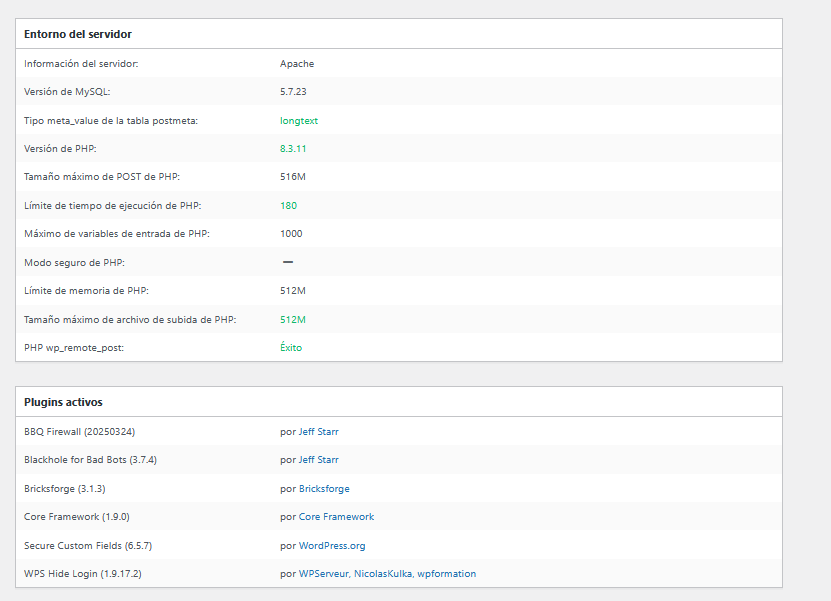Viewport: 831px width, 601px height.
Task: Open Jeff Starr link for Blackhole for Bad Bots
Action: click(318, 460)
